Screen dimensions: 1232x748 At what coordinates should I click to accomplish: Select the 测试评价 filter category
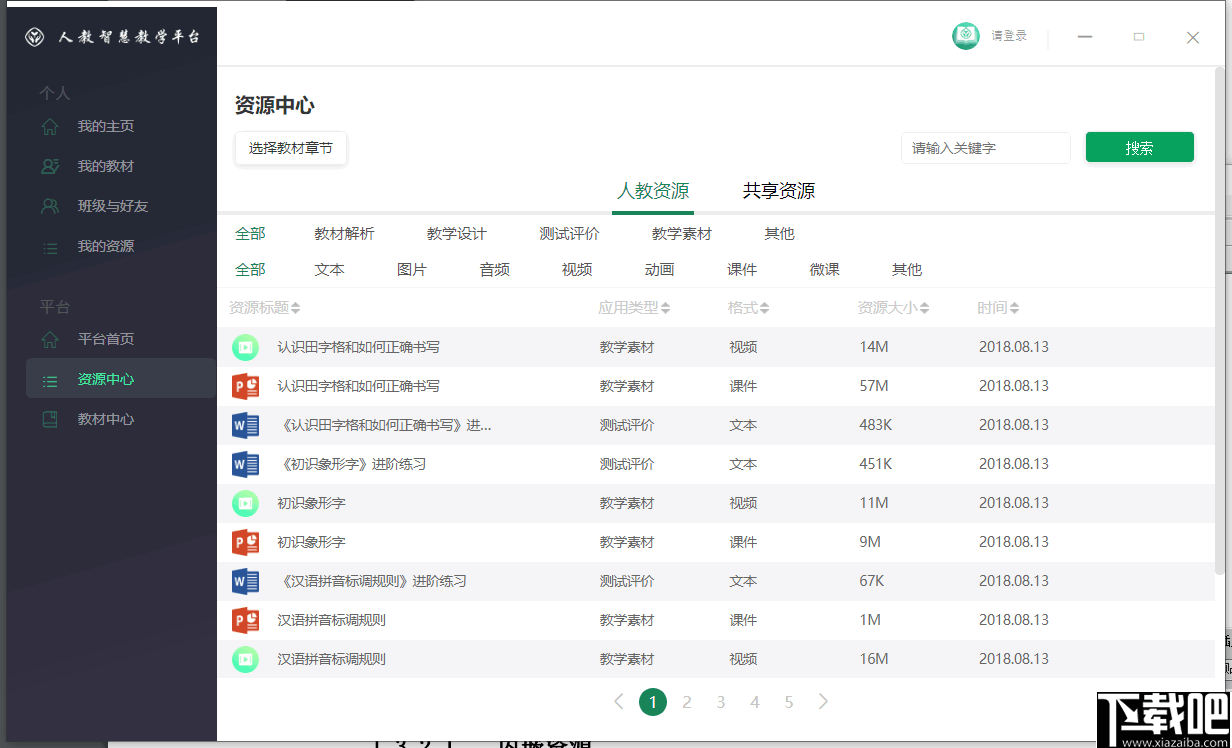[569, 233]
